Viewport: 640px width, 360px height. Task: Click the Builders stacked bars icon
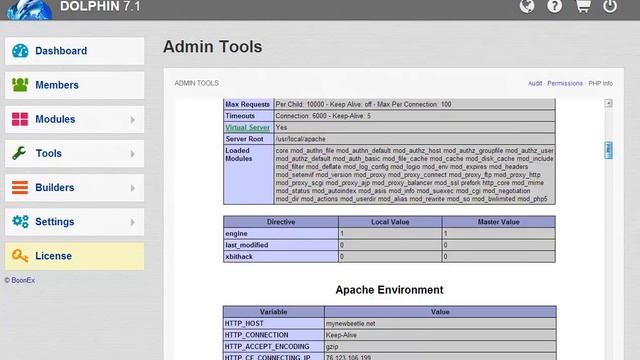click(20, 188)
